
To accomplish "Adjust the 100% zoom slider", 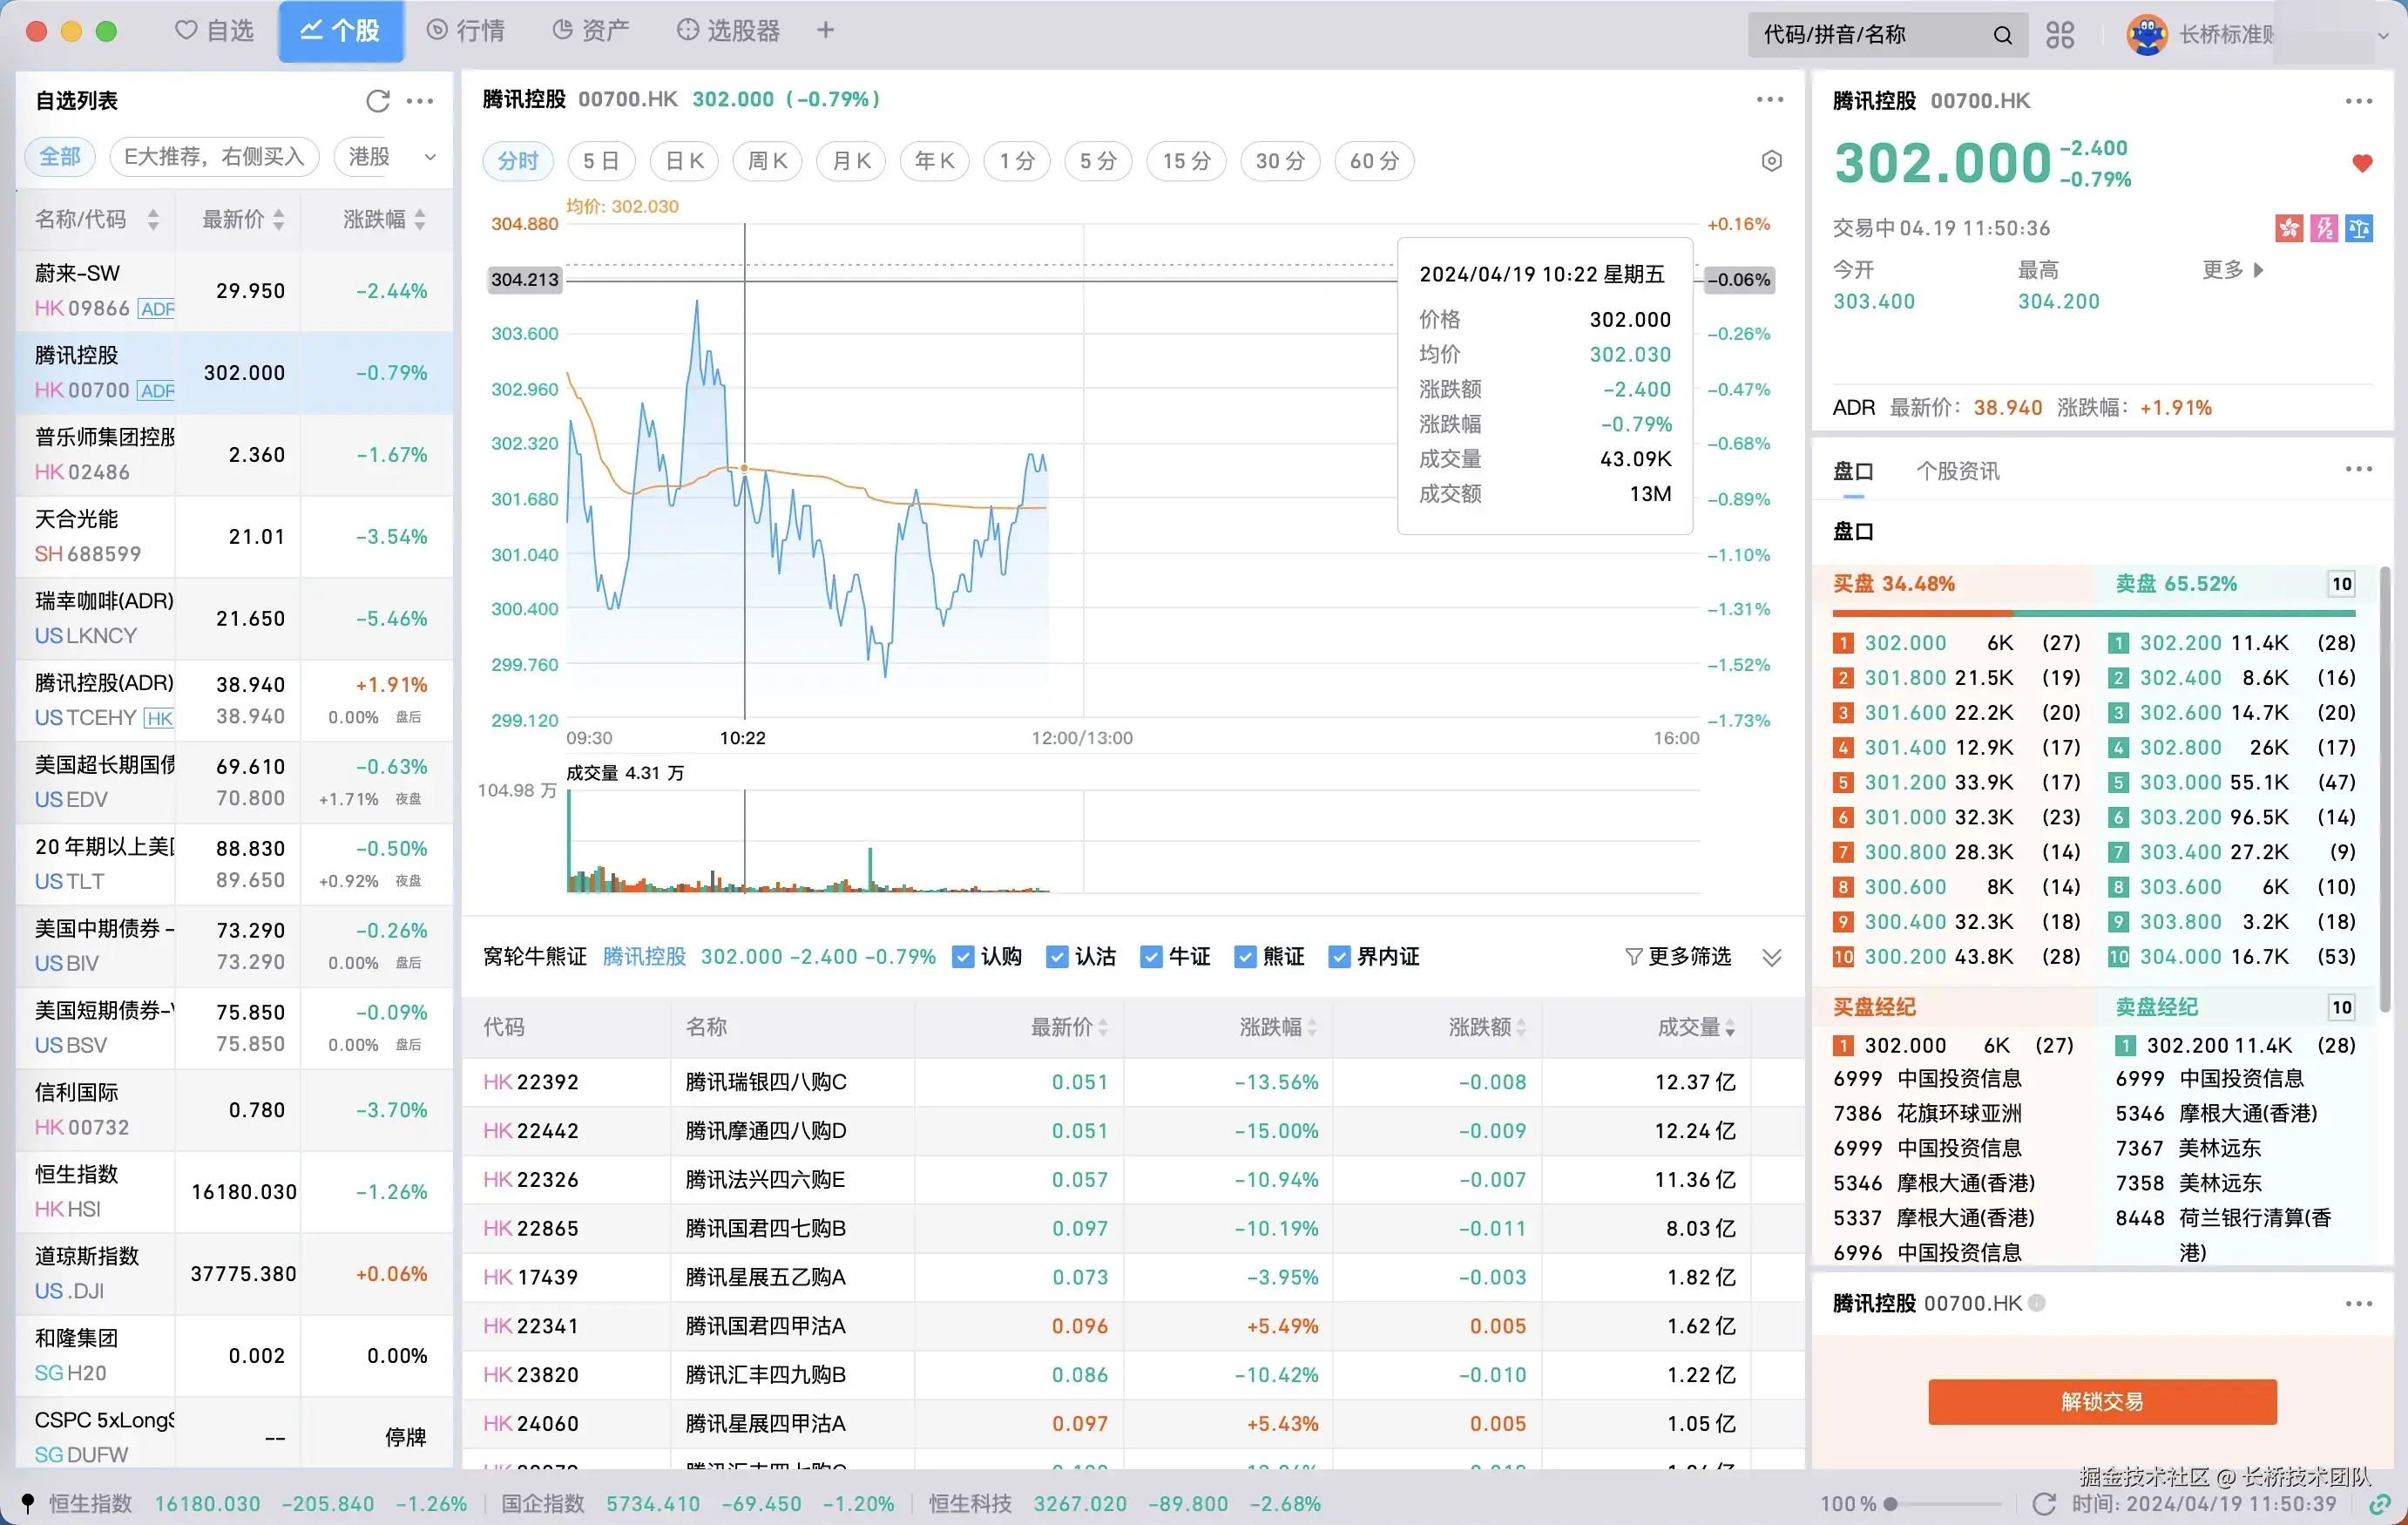I will tap(1891, 1503).
